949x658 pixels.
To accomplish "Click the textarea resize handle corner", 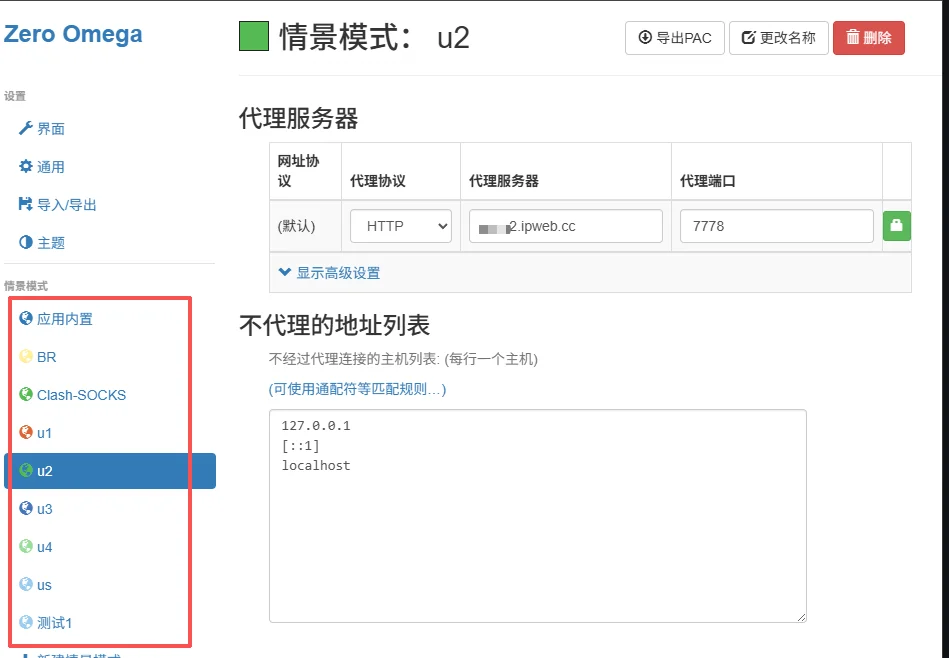I will 801,617.
